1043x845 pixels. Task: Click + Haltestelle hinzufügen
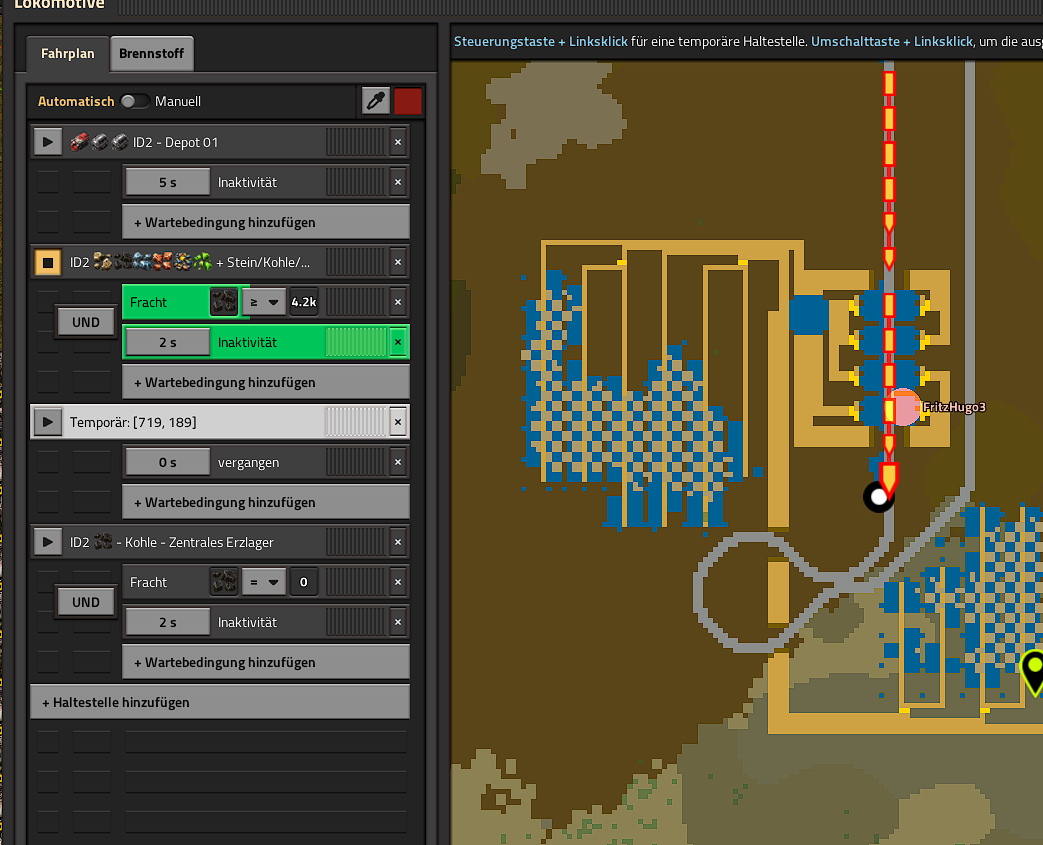pyautogui.click(x=220, y=703)
